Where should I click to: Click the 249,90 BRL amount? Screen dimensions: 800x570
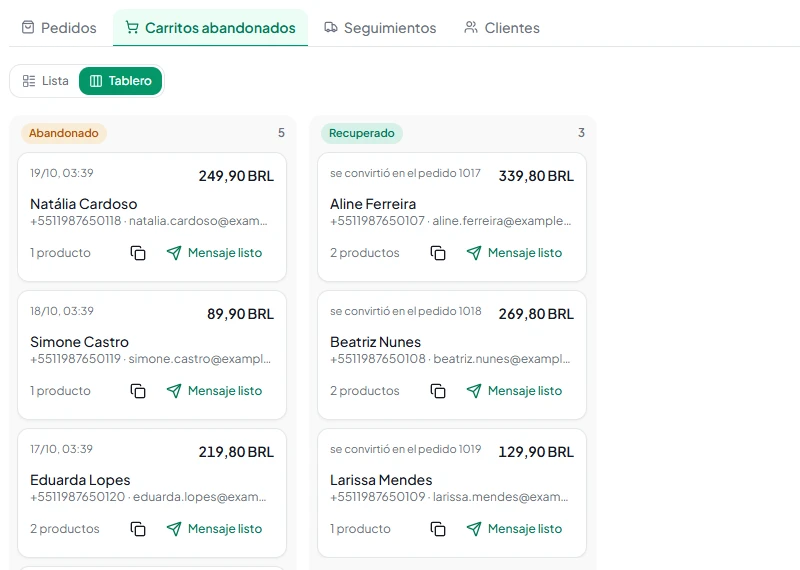pos(236,176)
